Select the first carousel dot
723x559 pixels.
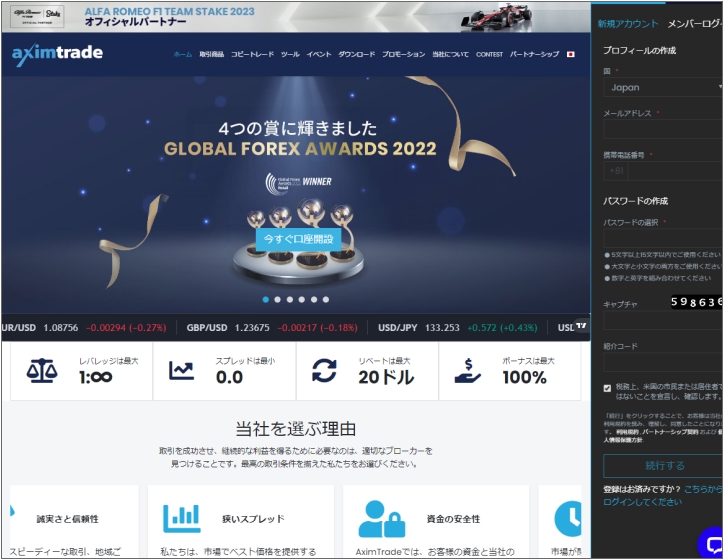(266, 299)
